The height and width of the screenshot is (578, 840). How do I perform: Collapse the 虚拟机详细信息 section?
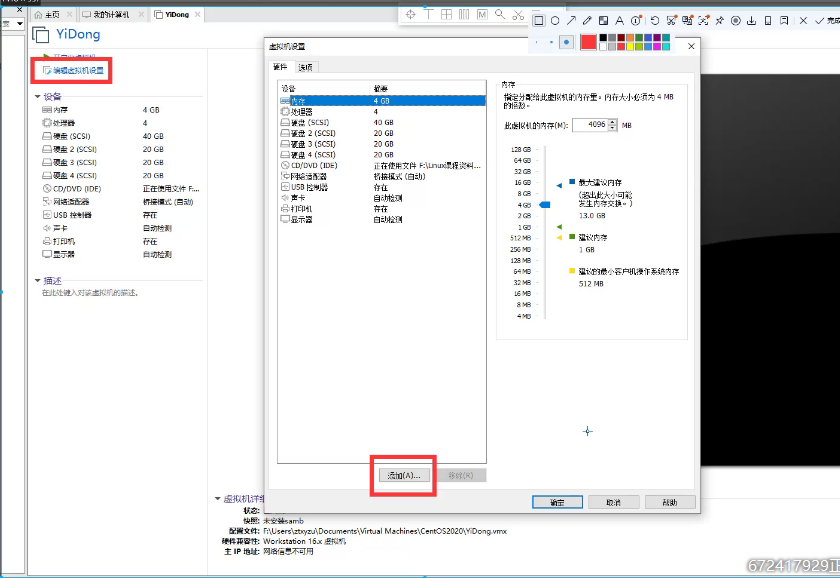point(218,499)
